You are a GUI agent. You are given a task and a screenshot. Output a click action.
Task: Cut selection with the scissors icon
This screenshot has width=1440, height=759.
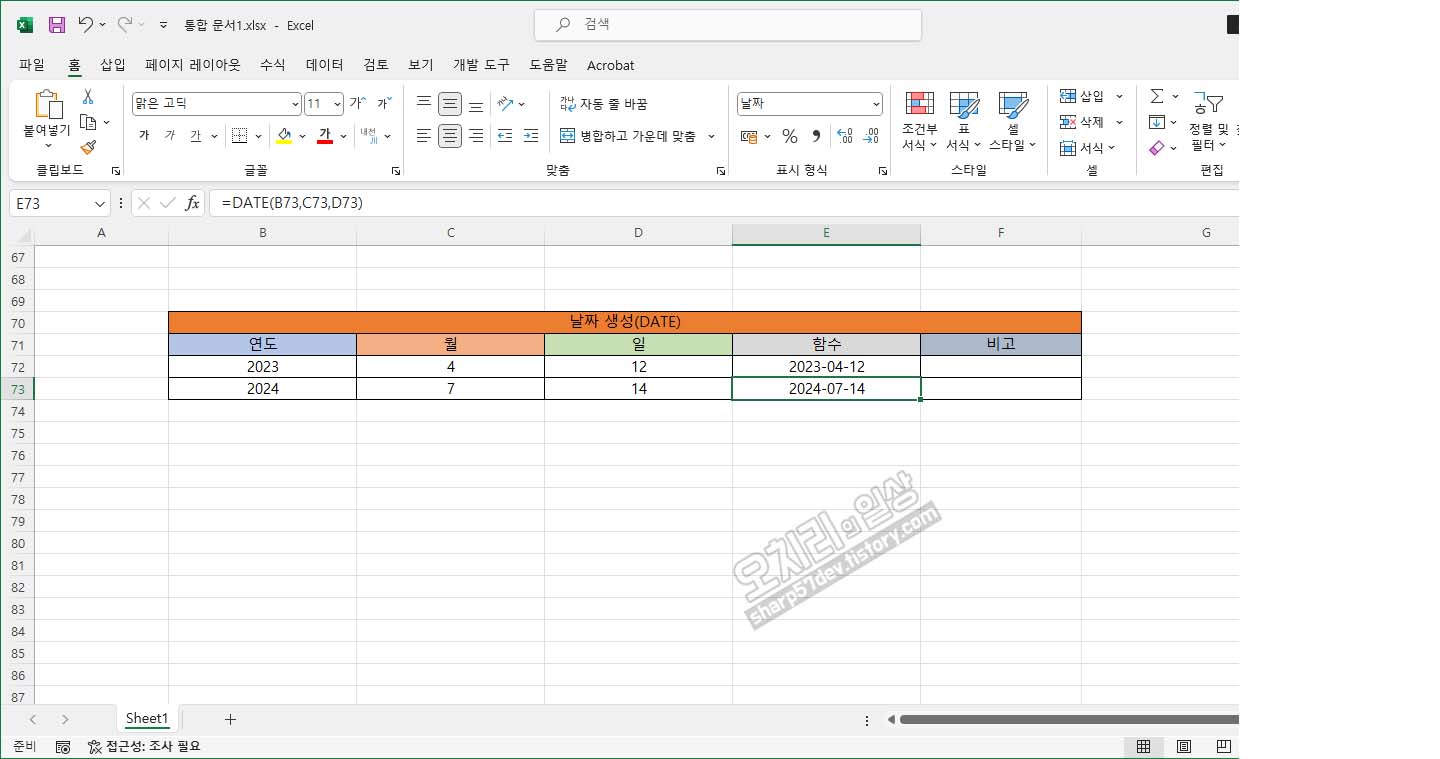[88, 97]
